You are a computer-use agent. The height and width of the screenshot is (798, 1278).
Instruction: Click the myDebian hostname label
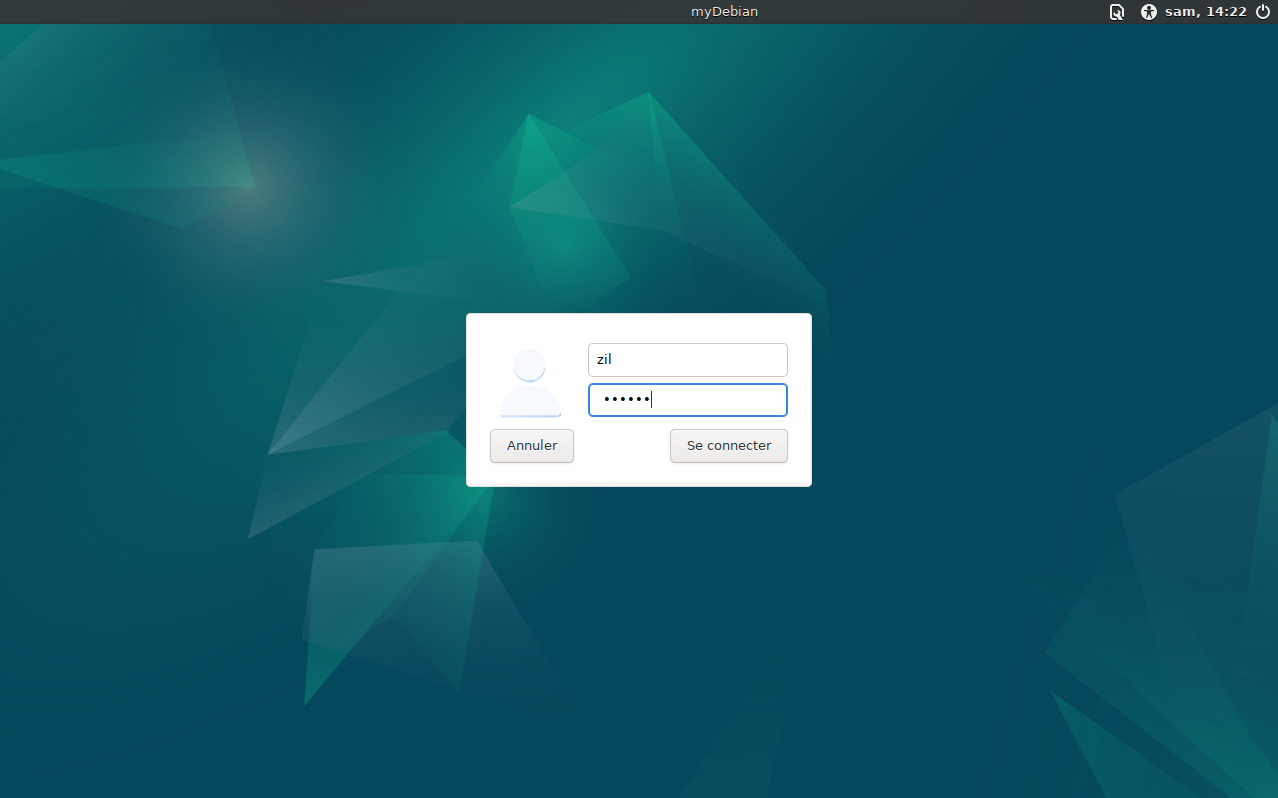point(724,12)
